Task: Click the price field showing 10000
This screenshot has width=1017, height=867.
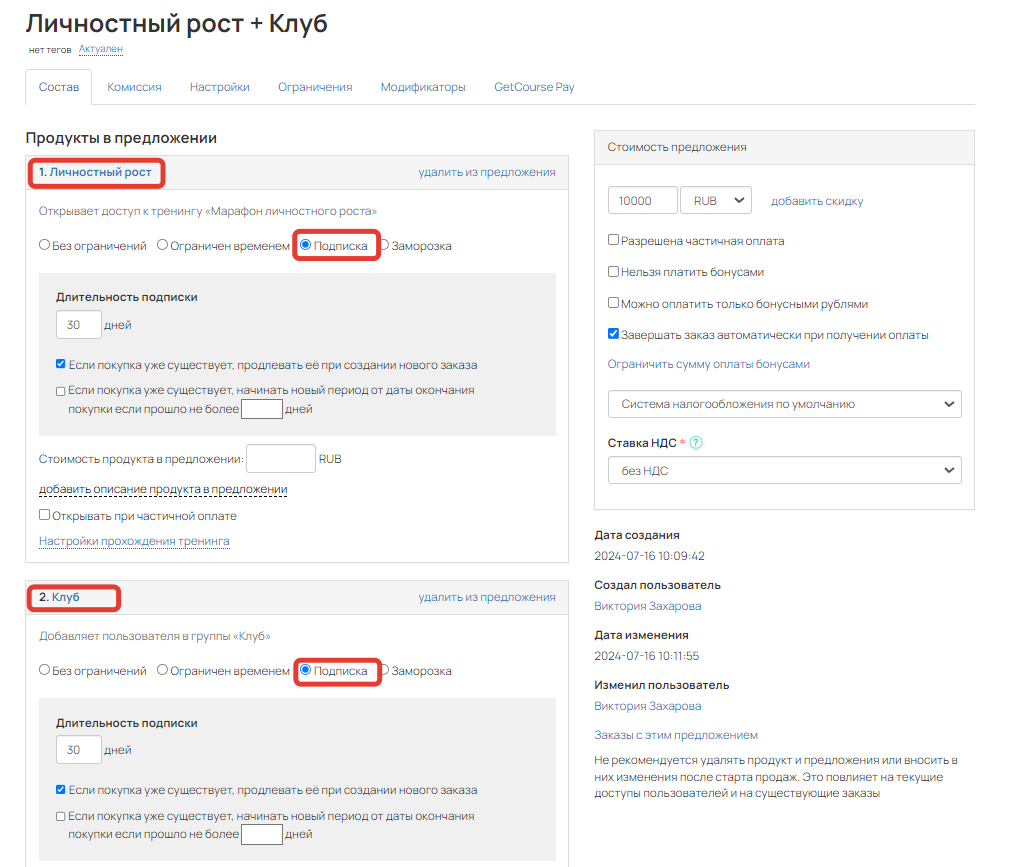Action: click(x=642, y=200)
